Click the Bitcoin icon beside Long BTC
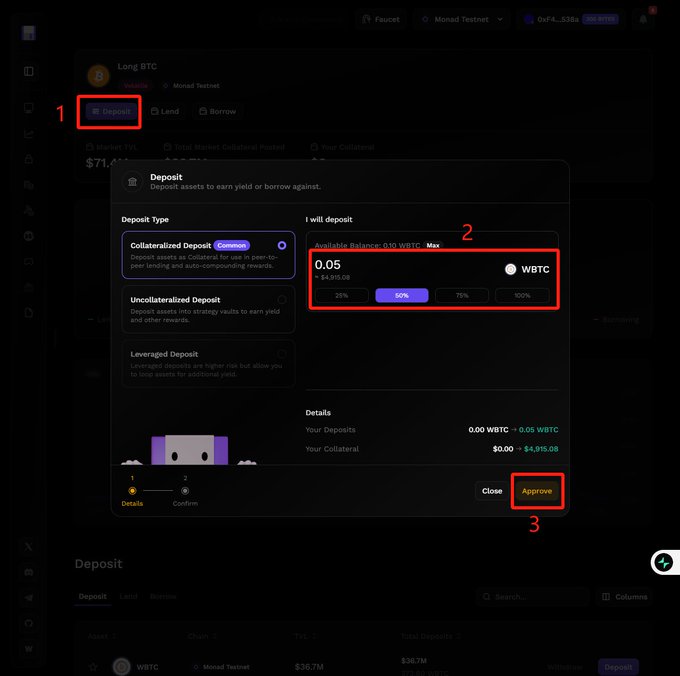The image size is (680, 676). pyautogui.click(x=98, y=76)
